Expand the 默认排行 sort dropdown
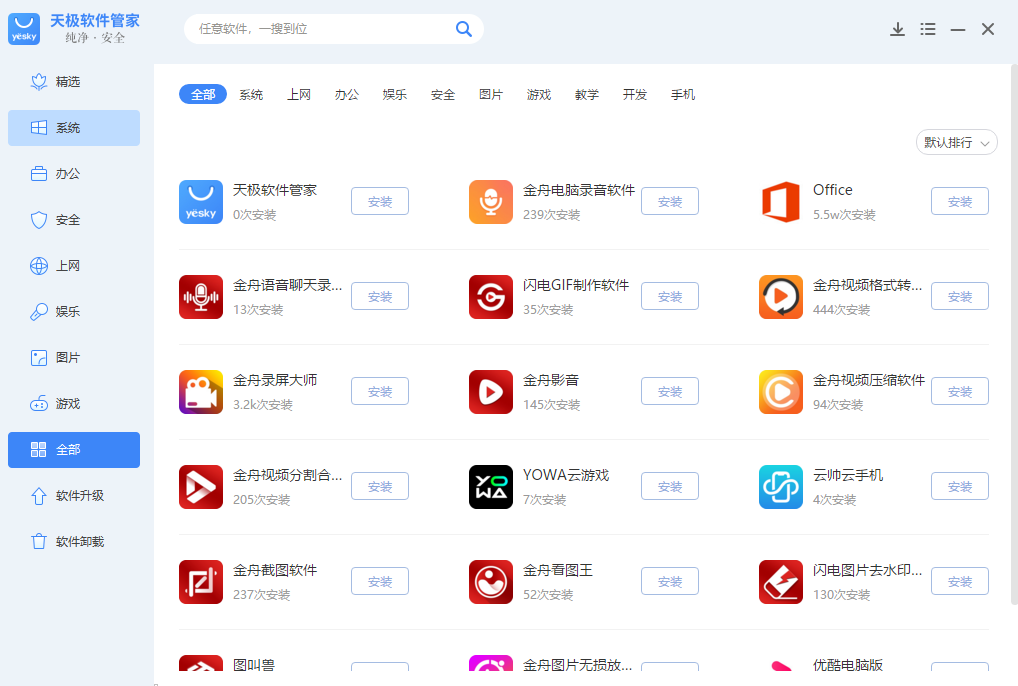 [x=956, y=143]
